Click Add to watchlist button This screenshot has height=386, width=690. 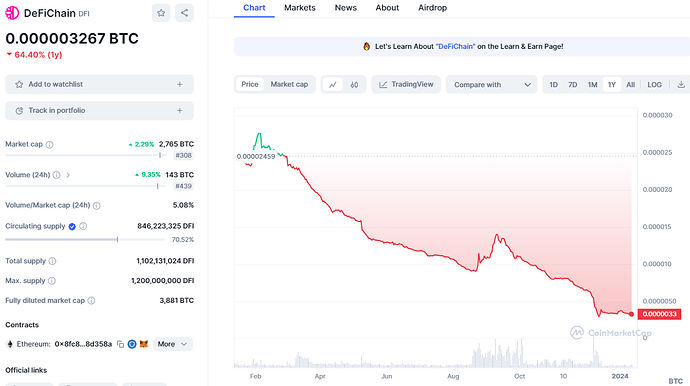[x=99, y=84]
